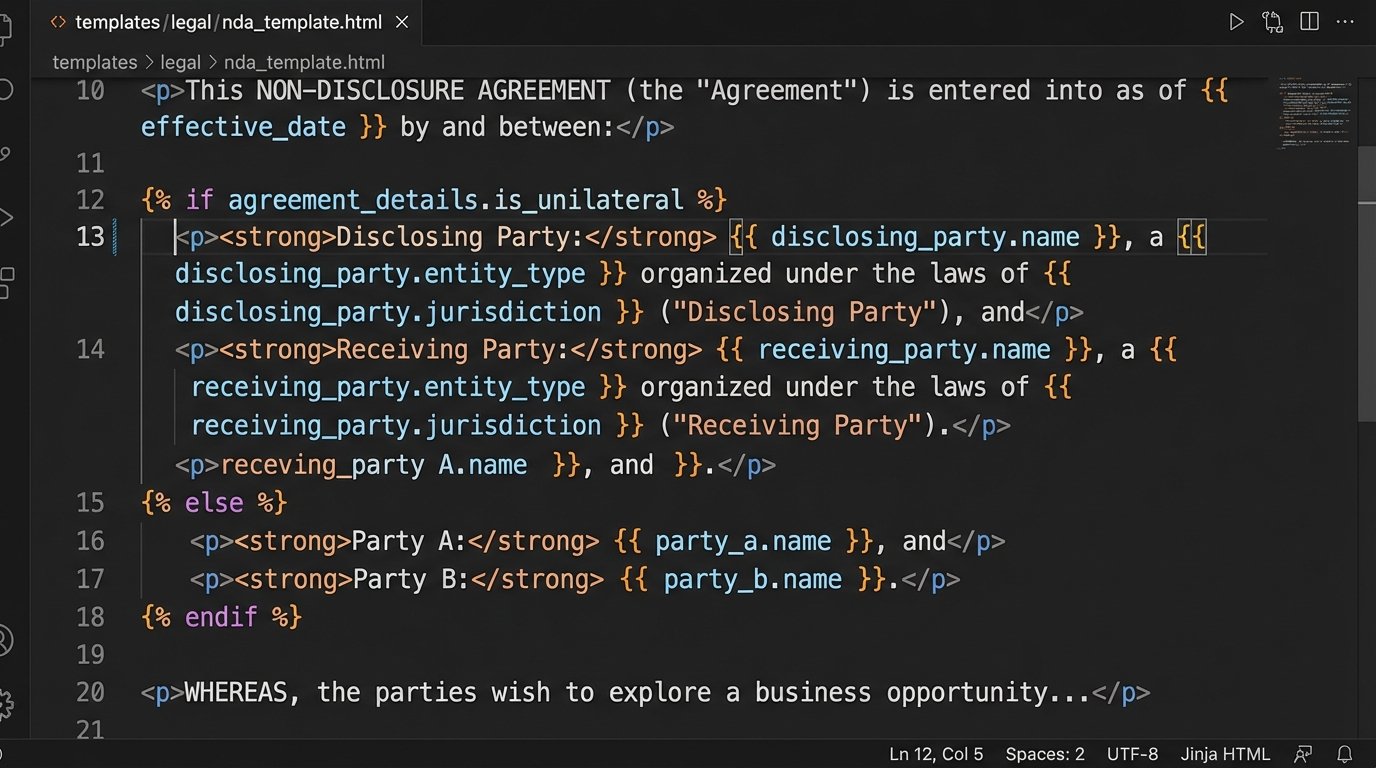The width and height of the screenshot is (1376, 768).
Task: Open changes with the compare icon
Action: coord(1272,21)
